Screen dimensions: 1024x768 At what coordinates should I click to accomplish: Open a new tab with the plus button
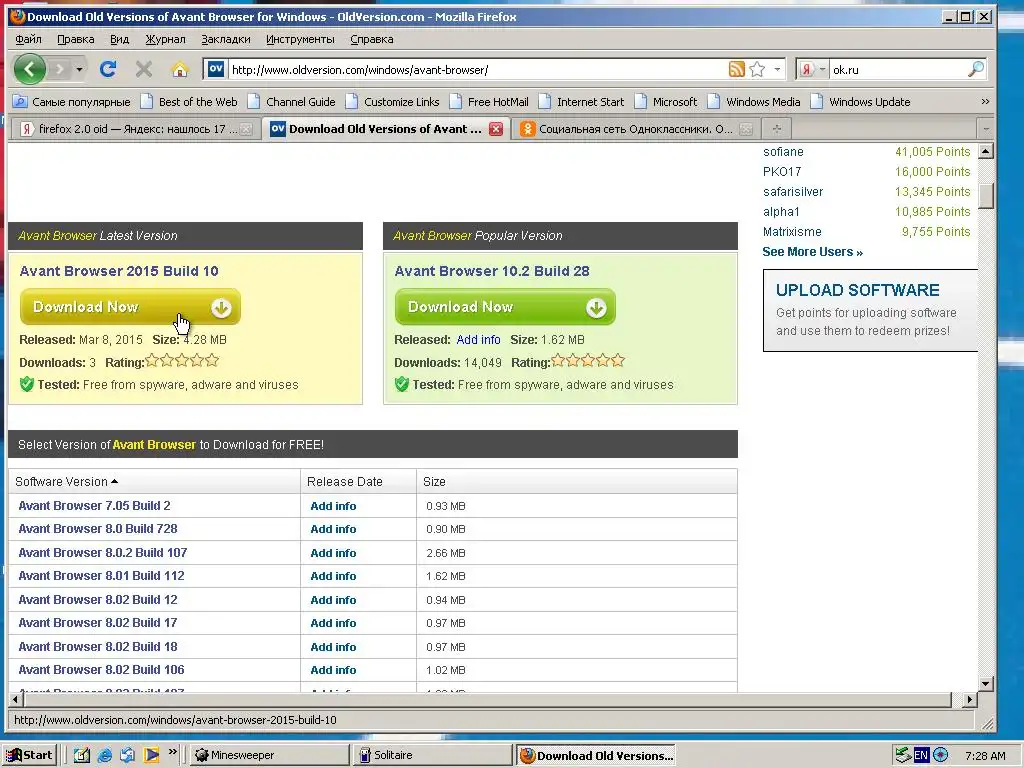(x=776, y=129)
